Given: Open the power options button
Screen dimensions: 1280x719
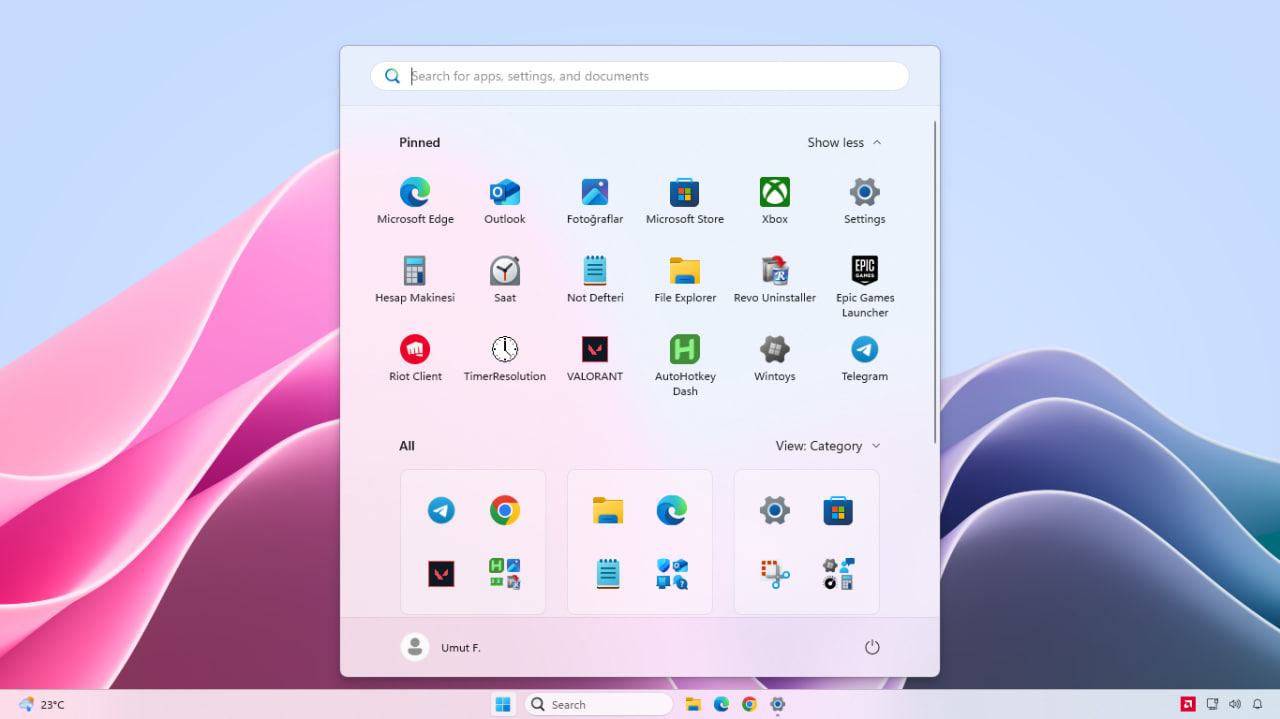Looking at the screenshot, I should pyautogui.click(x=872, y=647).
